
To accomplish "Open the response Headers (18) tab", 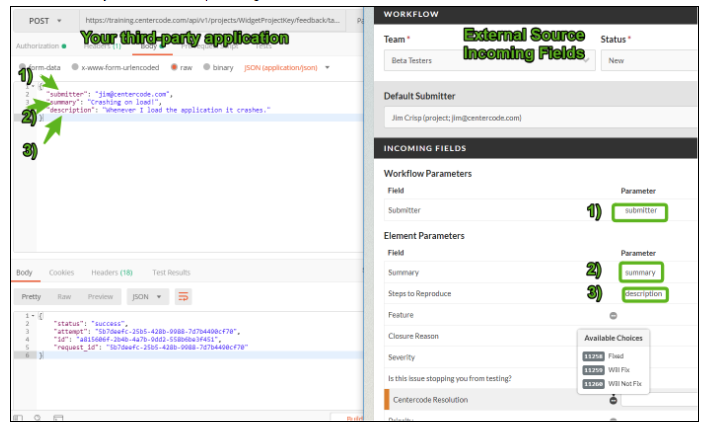I will [112, 272].
